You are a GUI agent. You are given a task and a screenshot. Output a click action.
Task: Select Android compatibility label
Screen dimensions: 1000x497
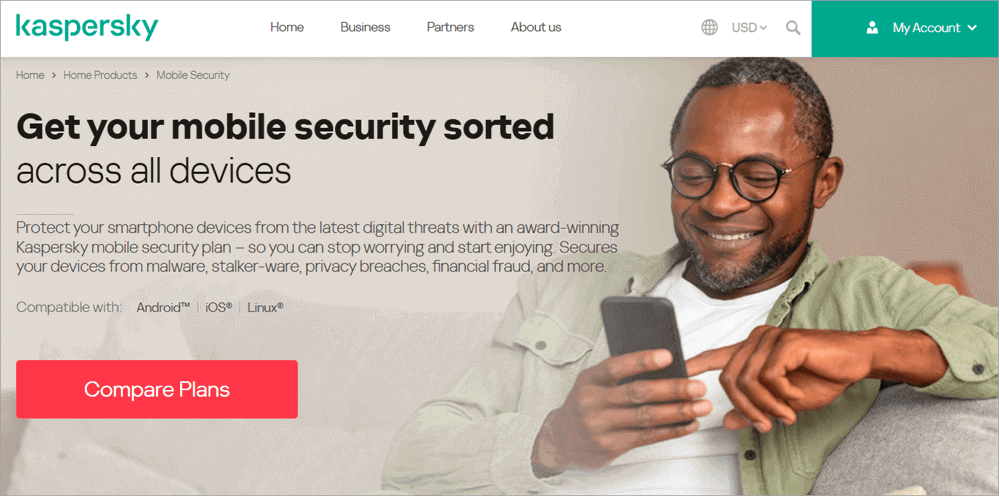[x=163, y=307]
